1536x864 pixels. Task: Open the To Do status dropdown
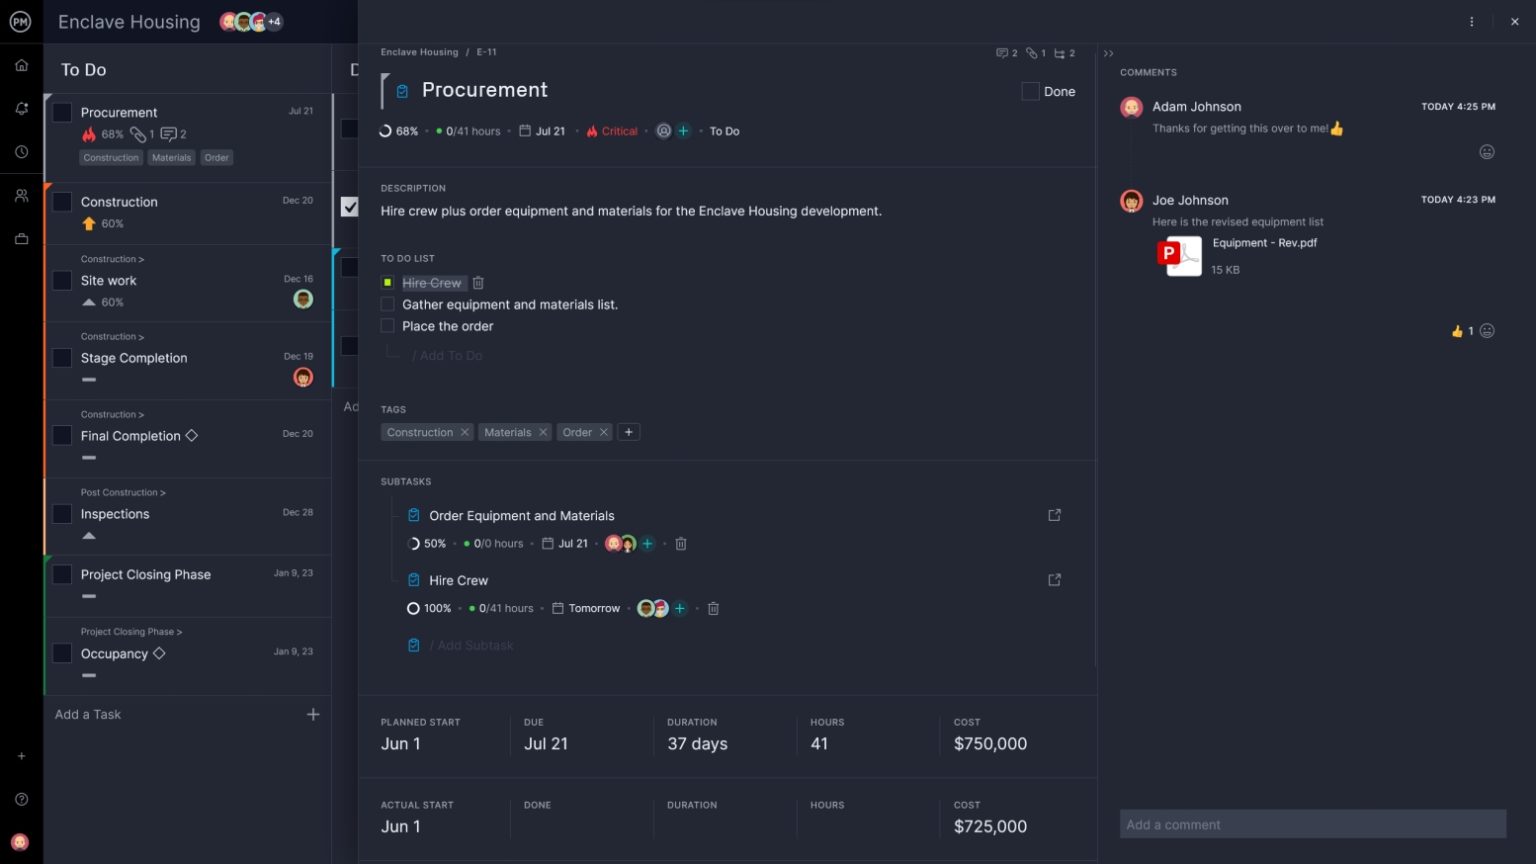coord(724,131)
